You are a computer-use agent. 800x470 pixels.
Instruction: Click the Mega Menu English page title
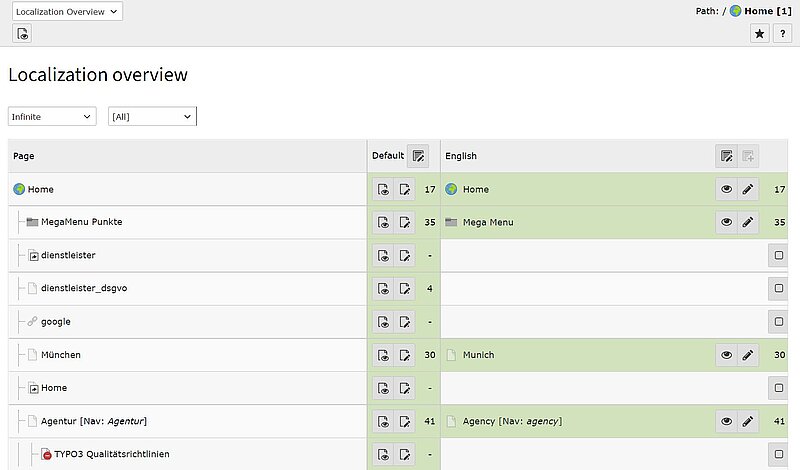(487, 222)
